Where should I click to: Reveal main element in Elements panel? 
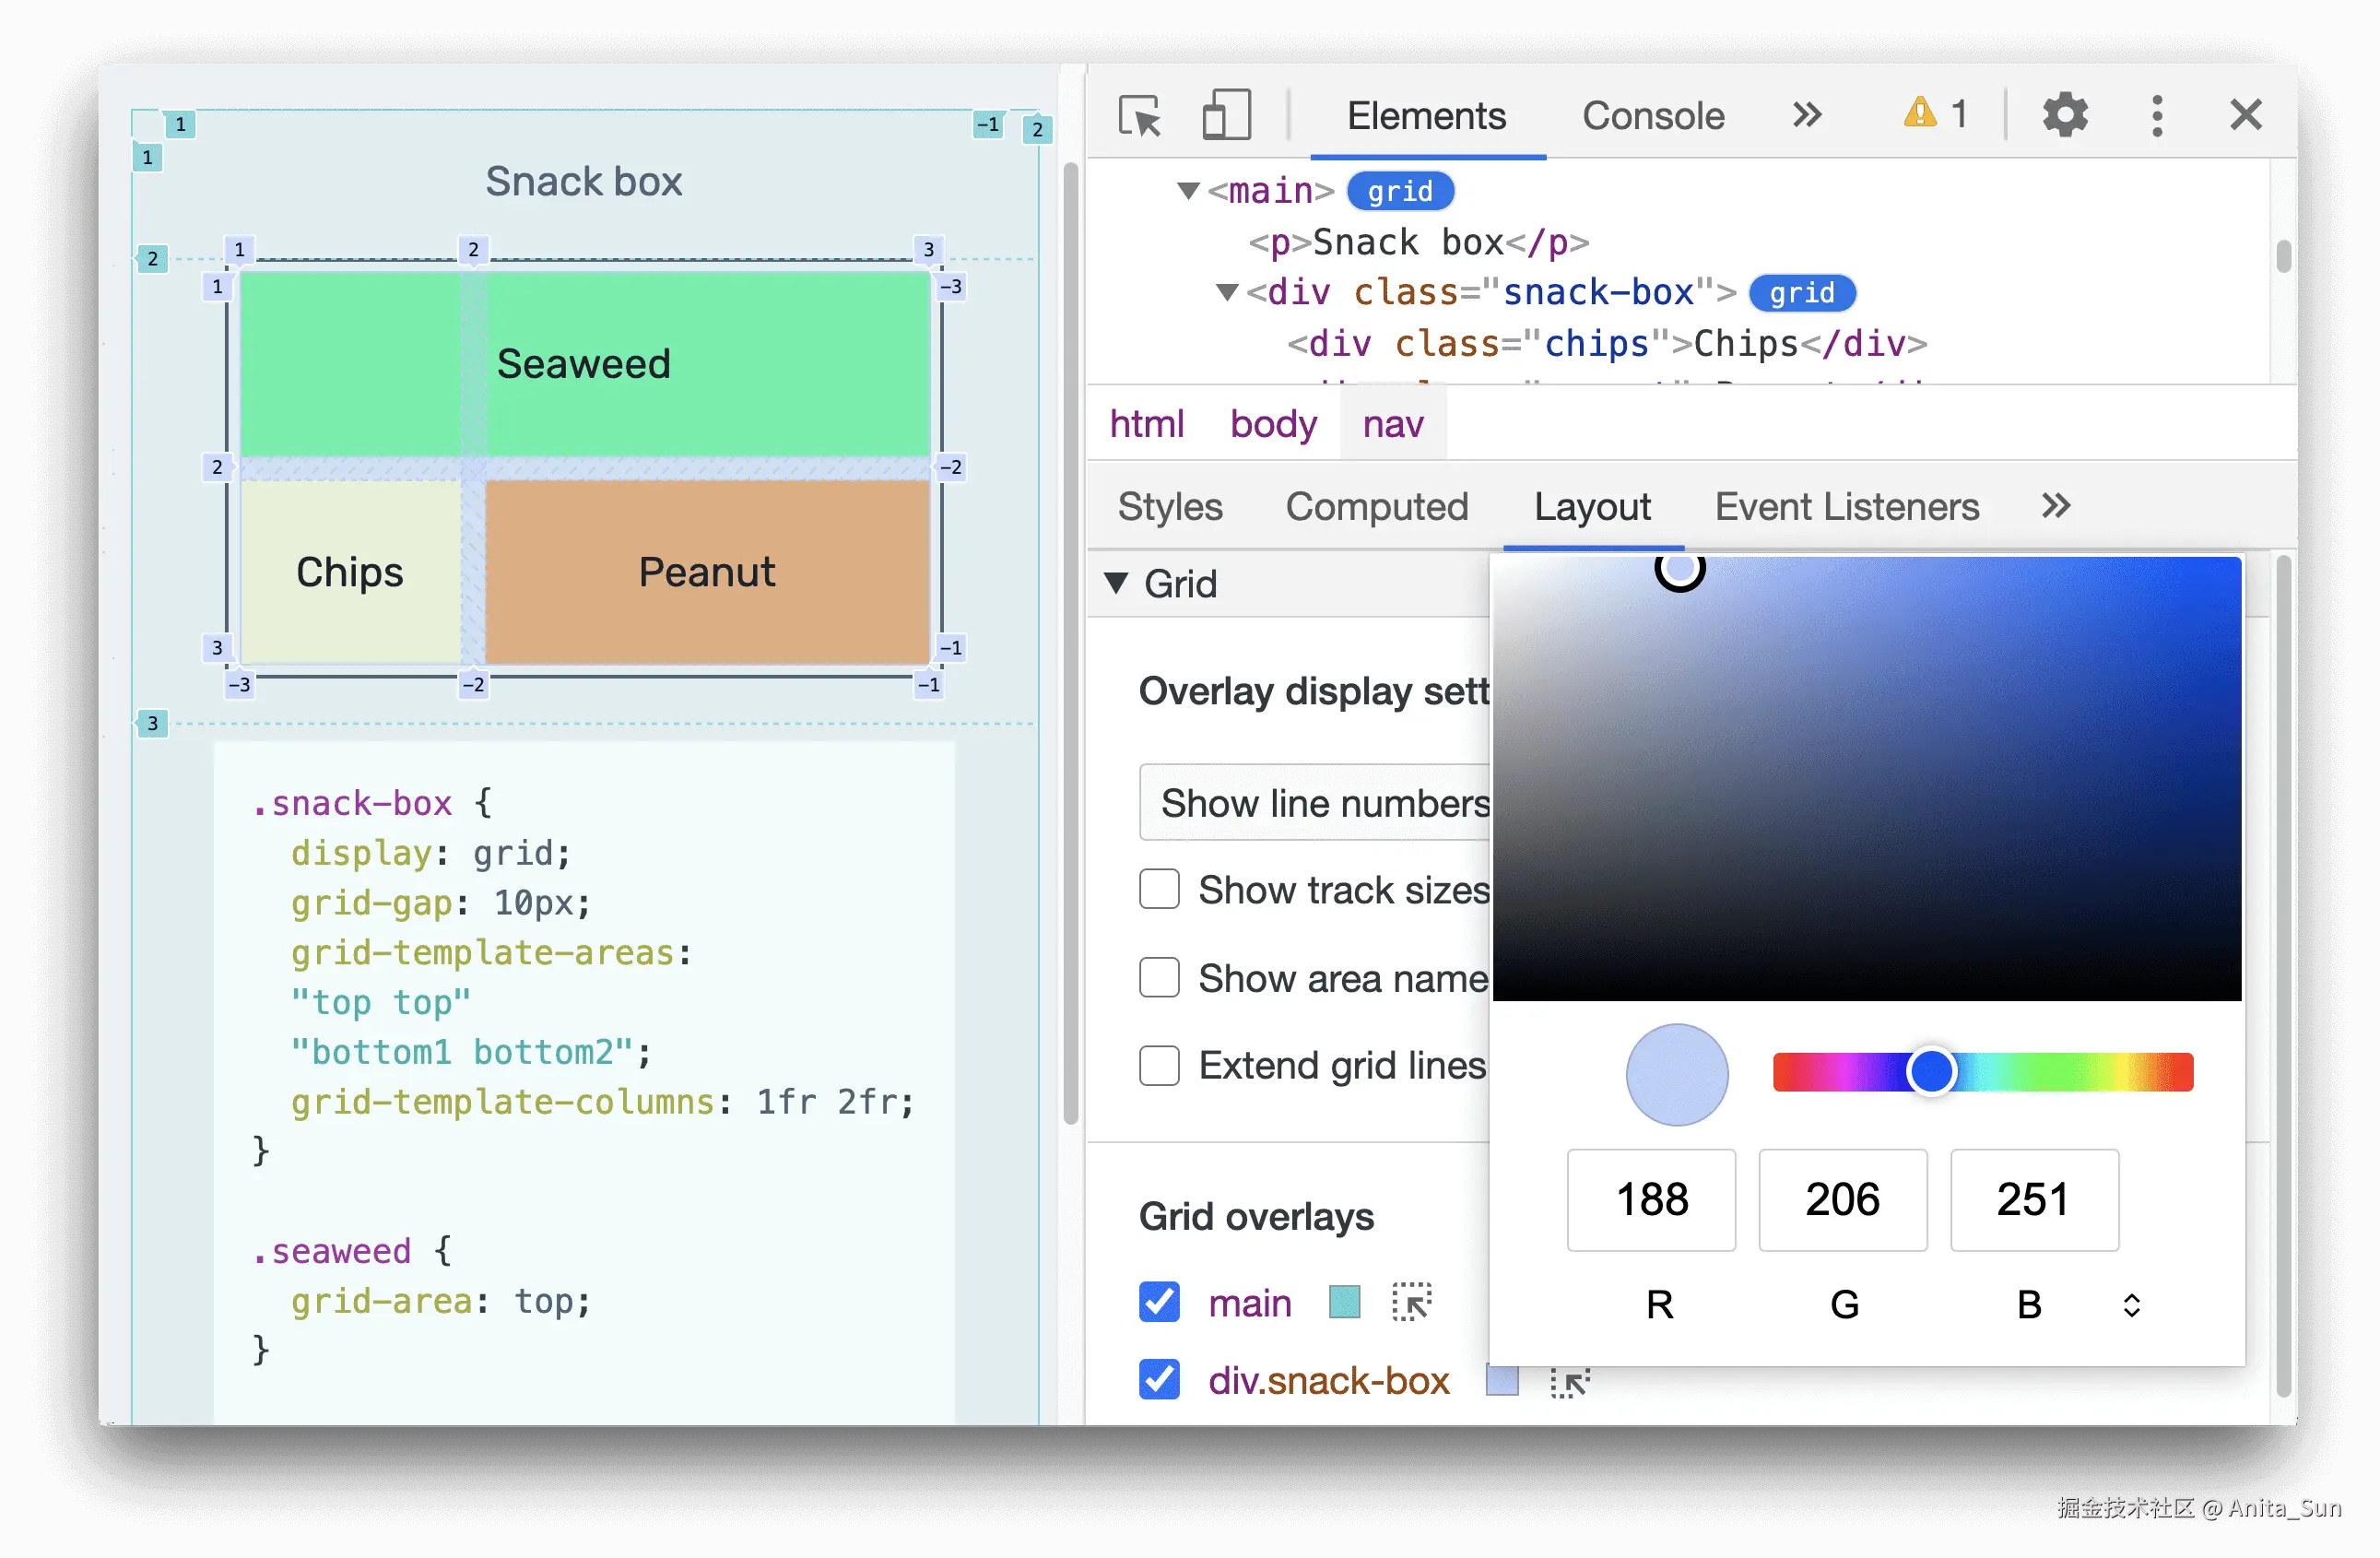1411,1303
